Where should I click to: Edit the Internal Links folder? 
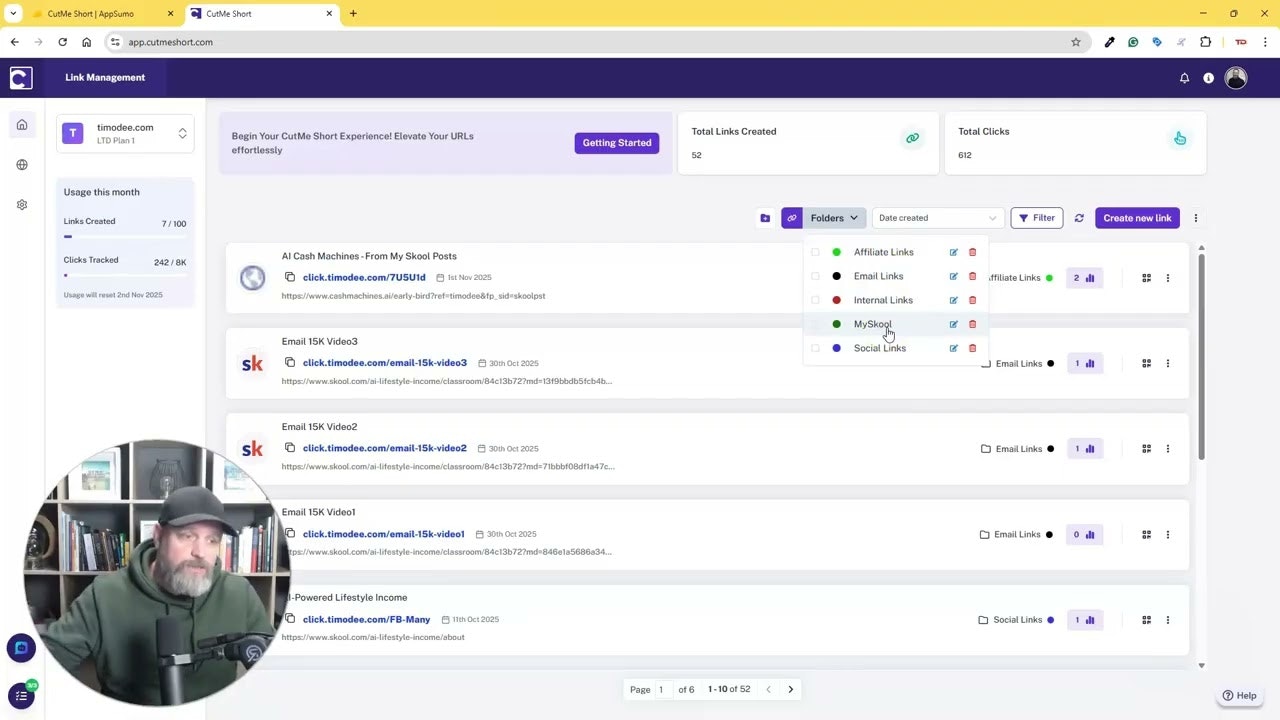pos(953,300)
